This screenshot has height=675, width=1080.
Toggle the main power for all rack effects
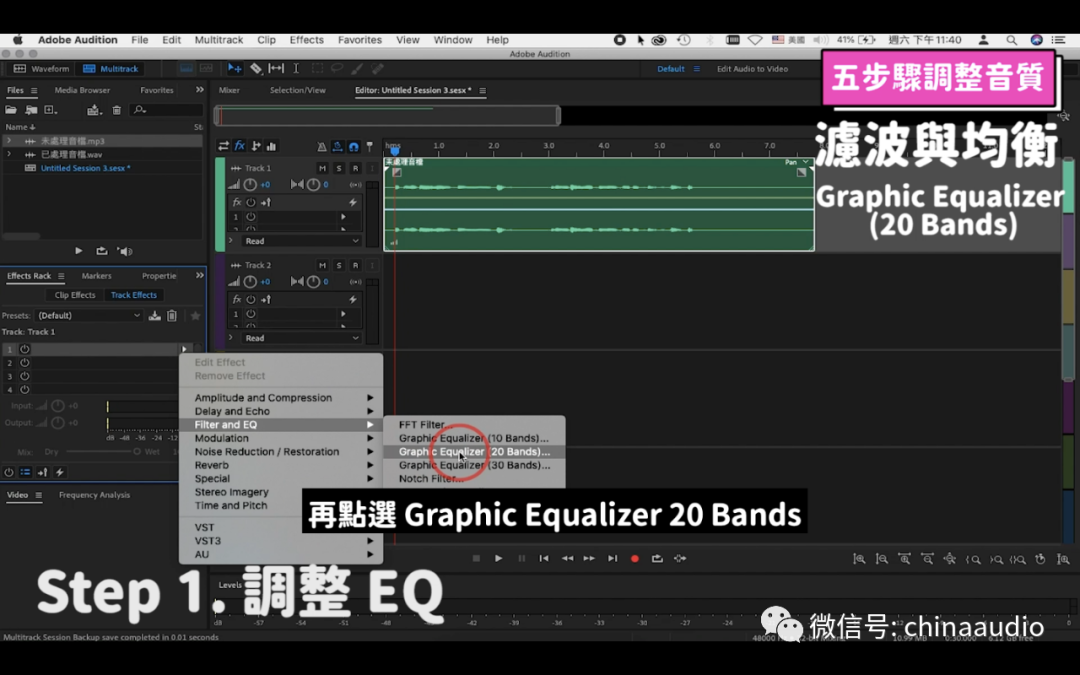point(8,472)
